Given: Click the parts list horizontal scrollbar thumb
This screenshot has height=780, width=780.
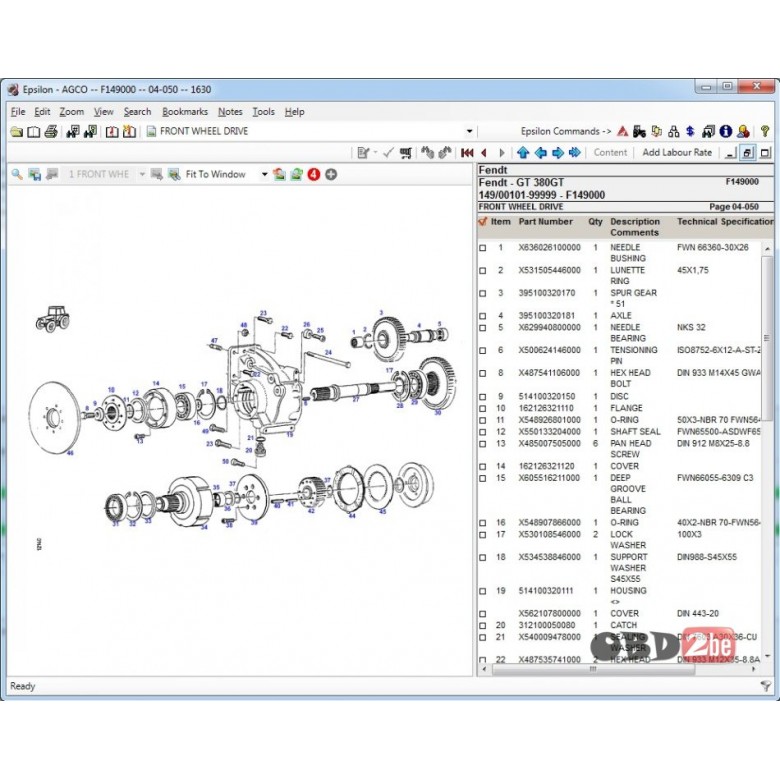Looking at the screenshot, I should [x=593, y=670].
